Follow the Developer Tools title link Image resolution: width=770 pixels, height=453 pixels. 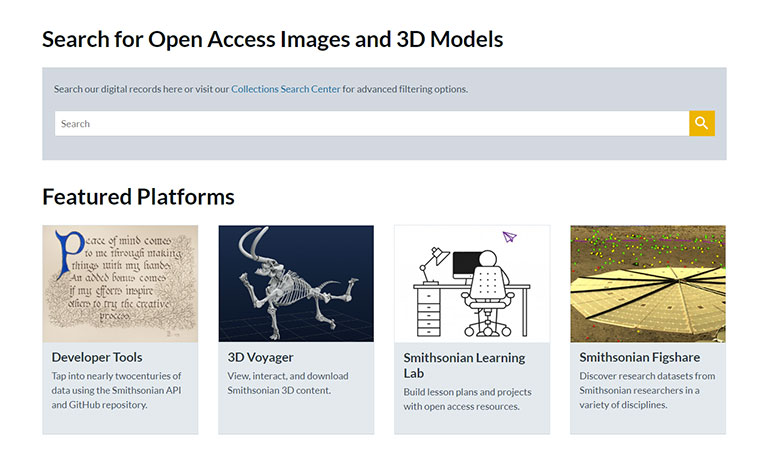(97, 357)
